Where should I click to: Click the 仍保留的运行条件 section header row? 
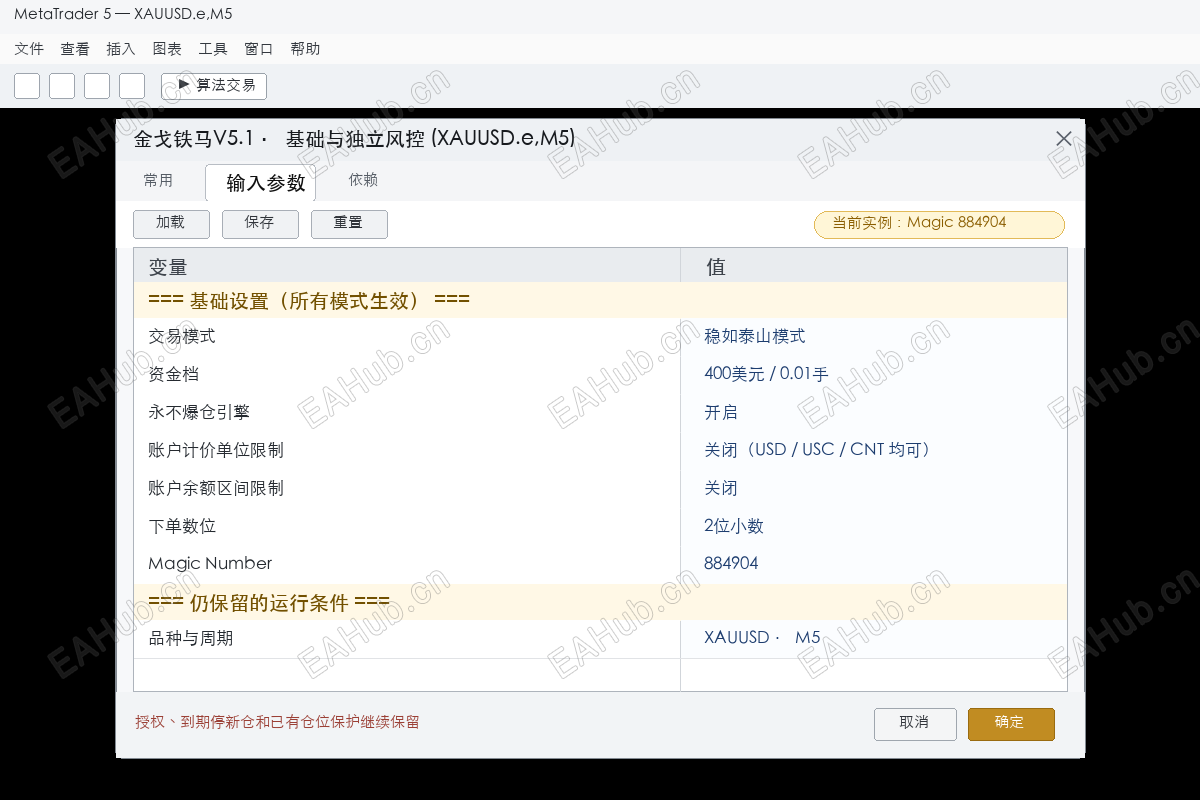[600, 602]
